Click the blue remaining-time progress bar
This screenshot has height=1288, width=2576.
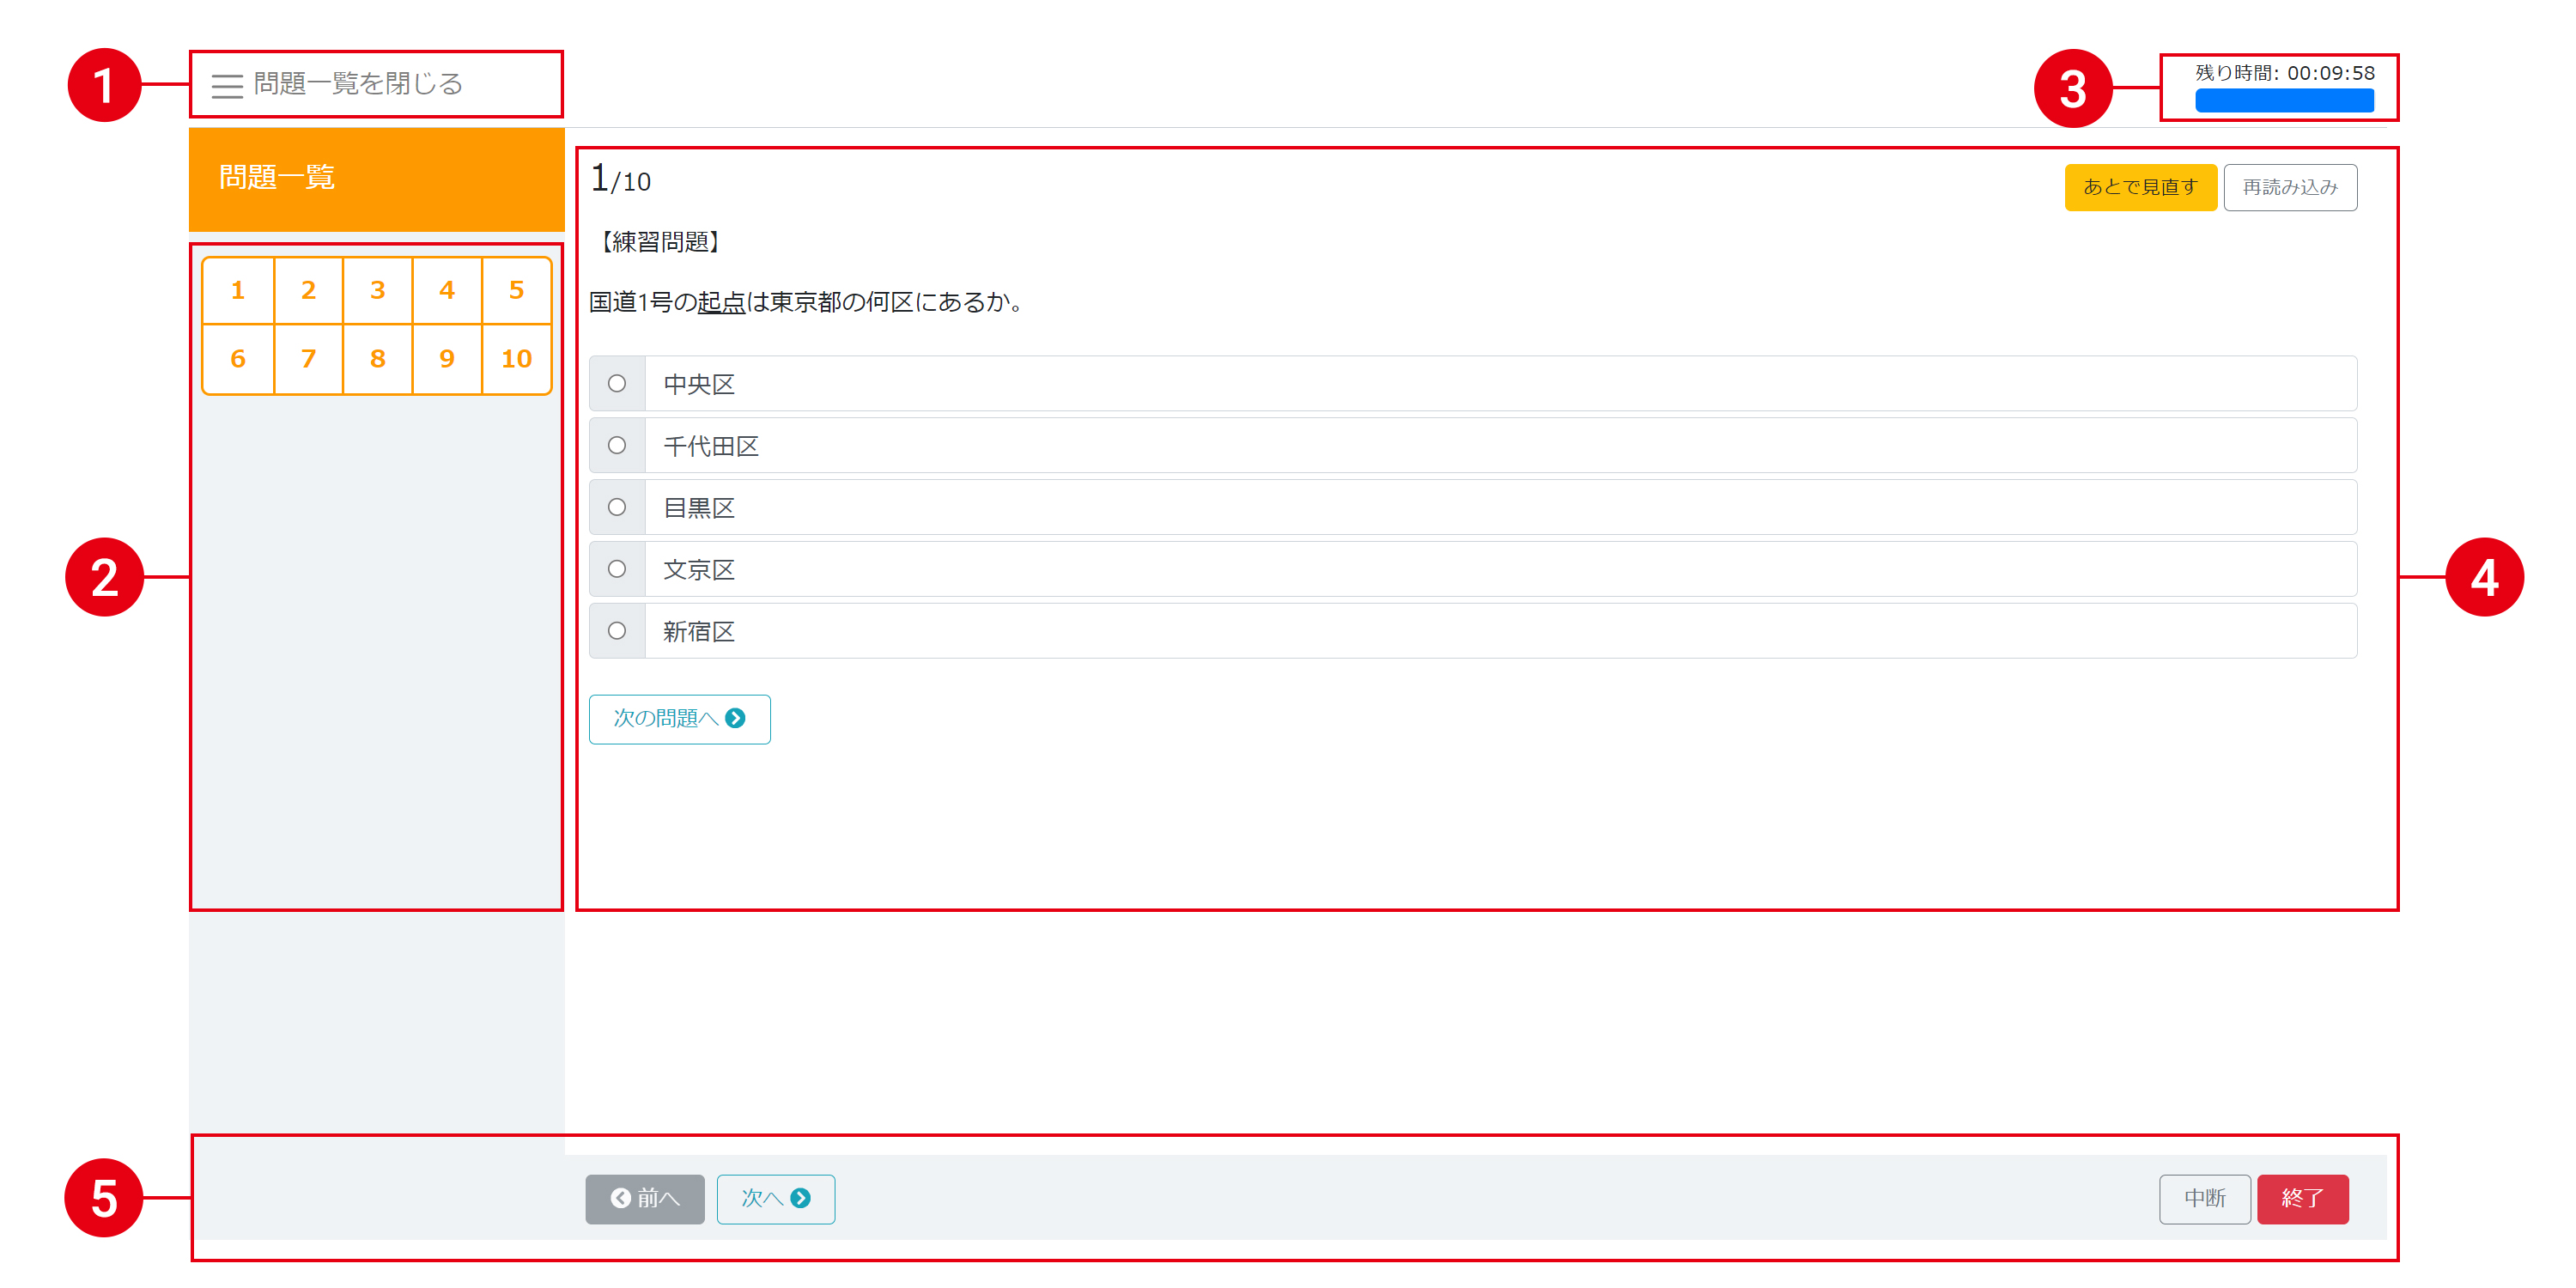[2284, 100]
